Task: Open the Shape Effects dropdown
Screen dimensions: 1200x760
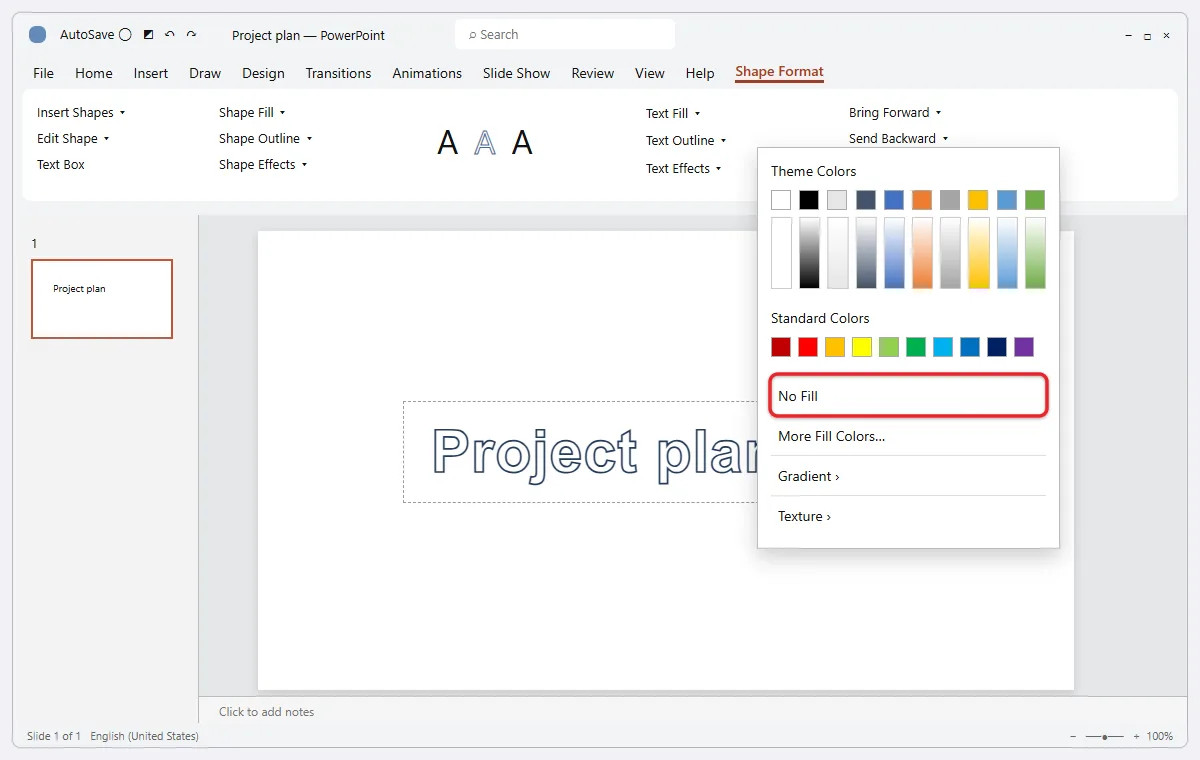Action: click(263, 164)
